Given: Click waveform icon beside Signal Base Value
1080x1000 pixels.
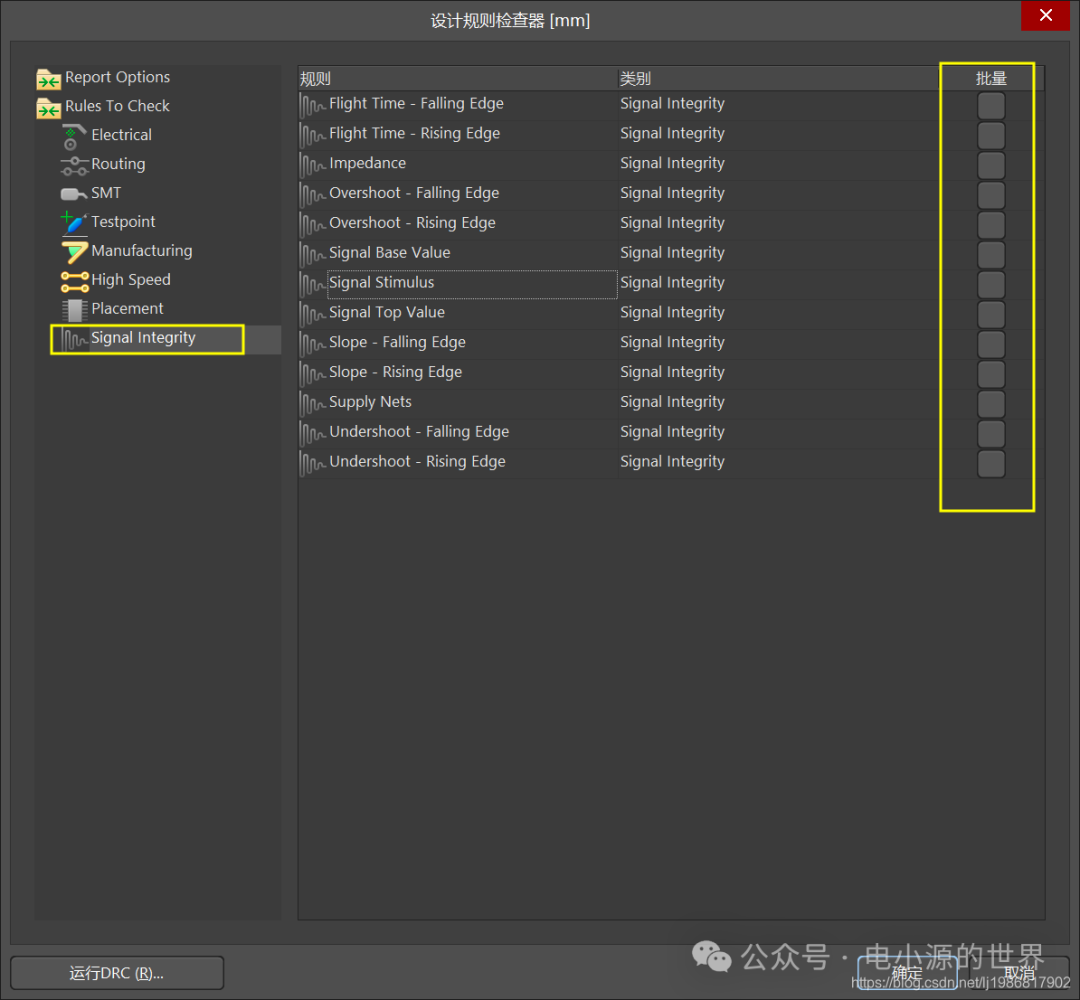Looking at the screenshot, I should coord(313,254).
